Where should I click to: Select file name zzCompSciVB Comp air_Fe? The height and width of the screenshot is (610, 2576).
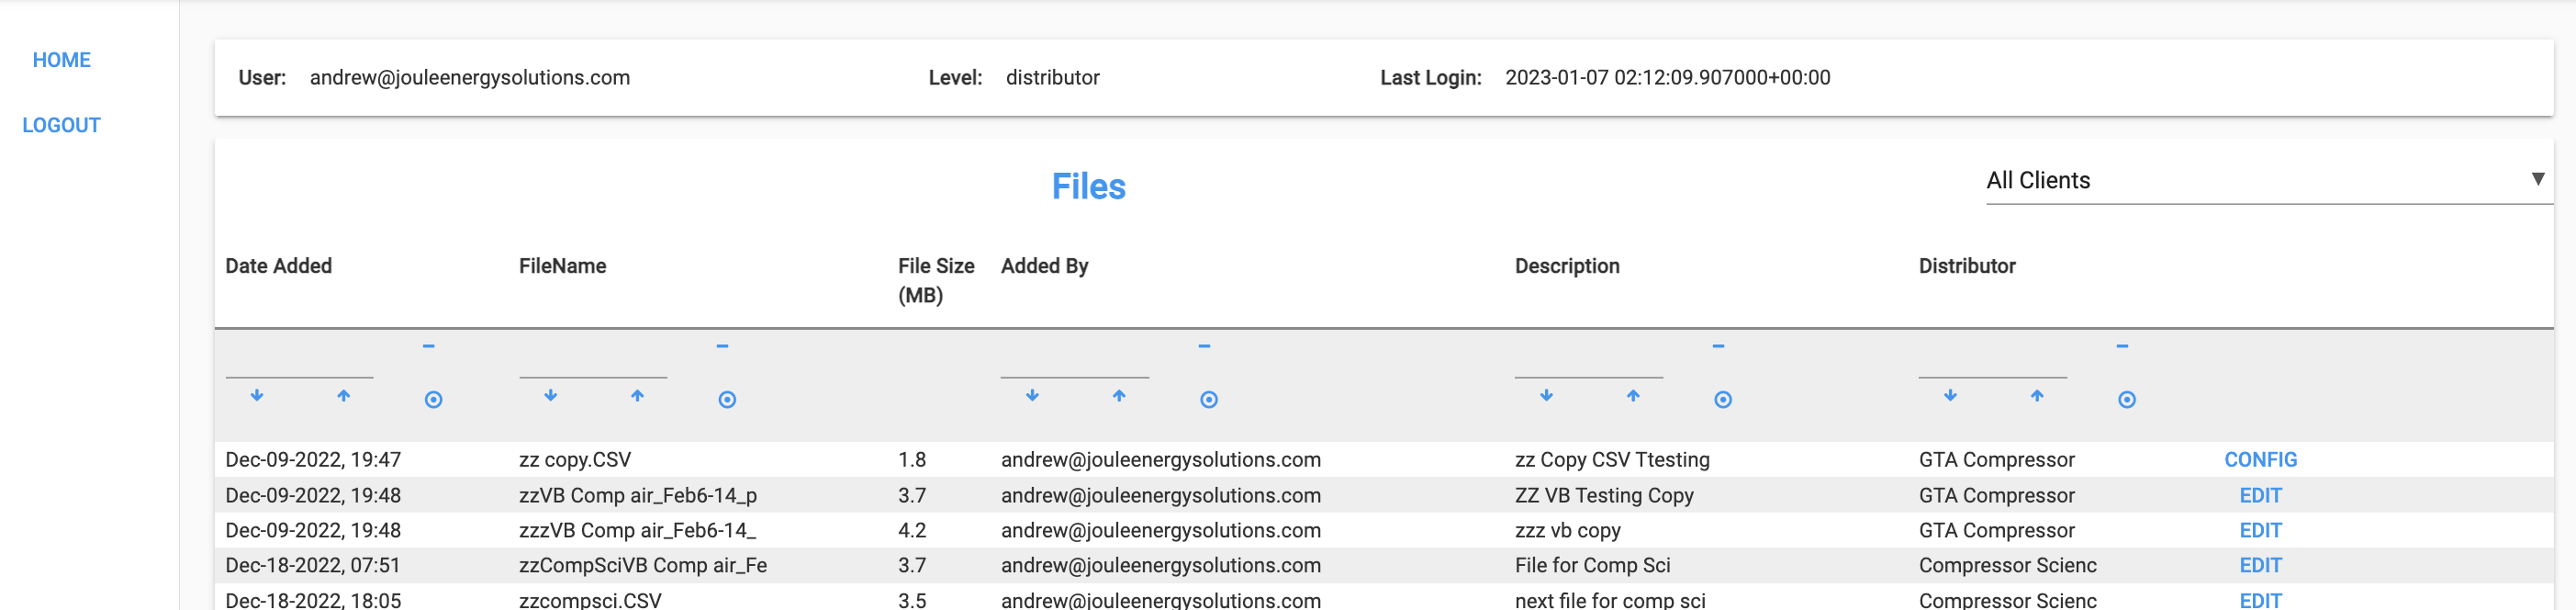643,566
